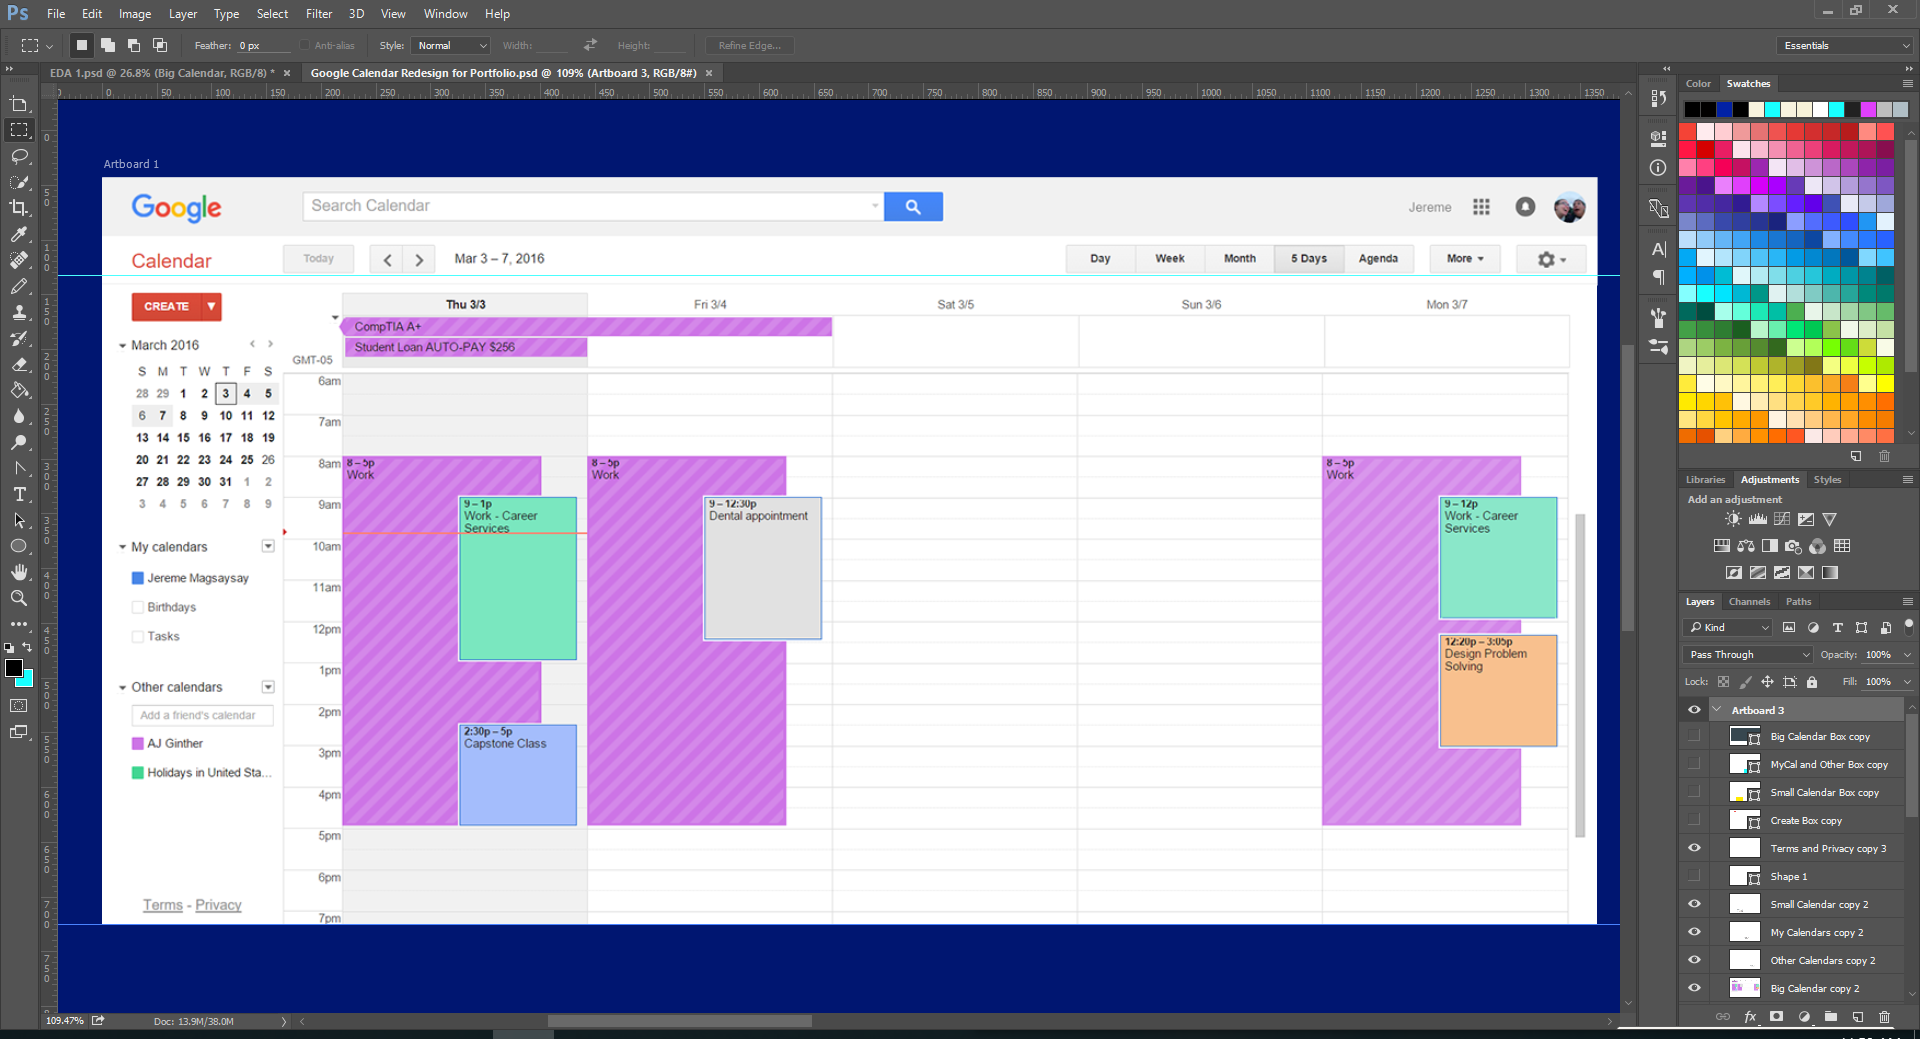Hide the Big Calendar copy 2 layer
This screenshot has height=1039, width=1920.
coord(1694,988)
